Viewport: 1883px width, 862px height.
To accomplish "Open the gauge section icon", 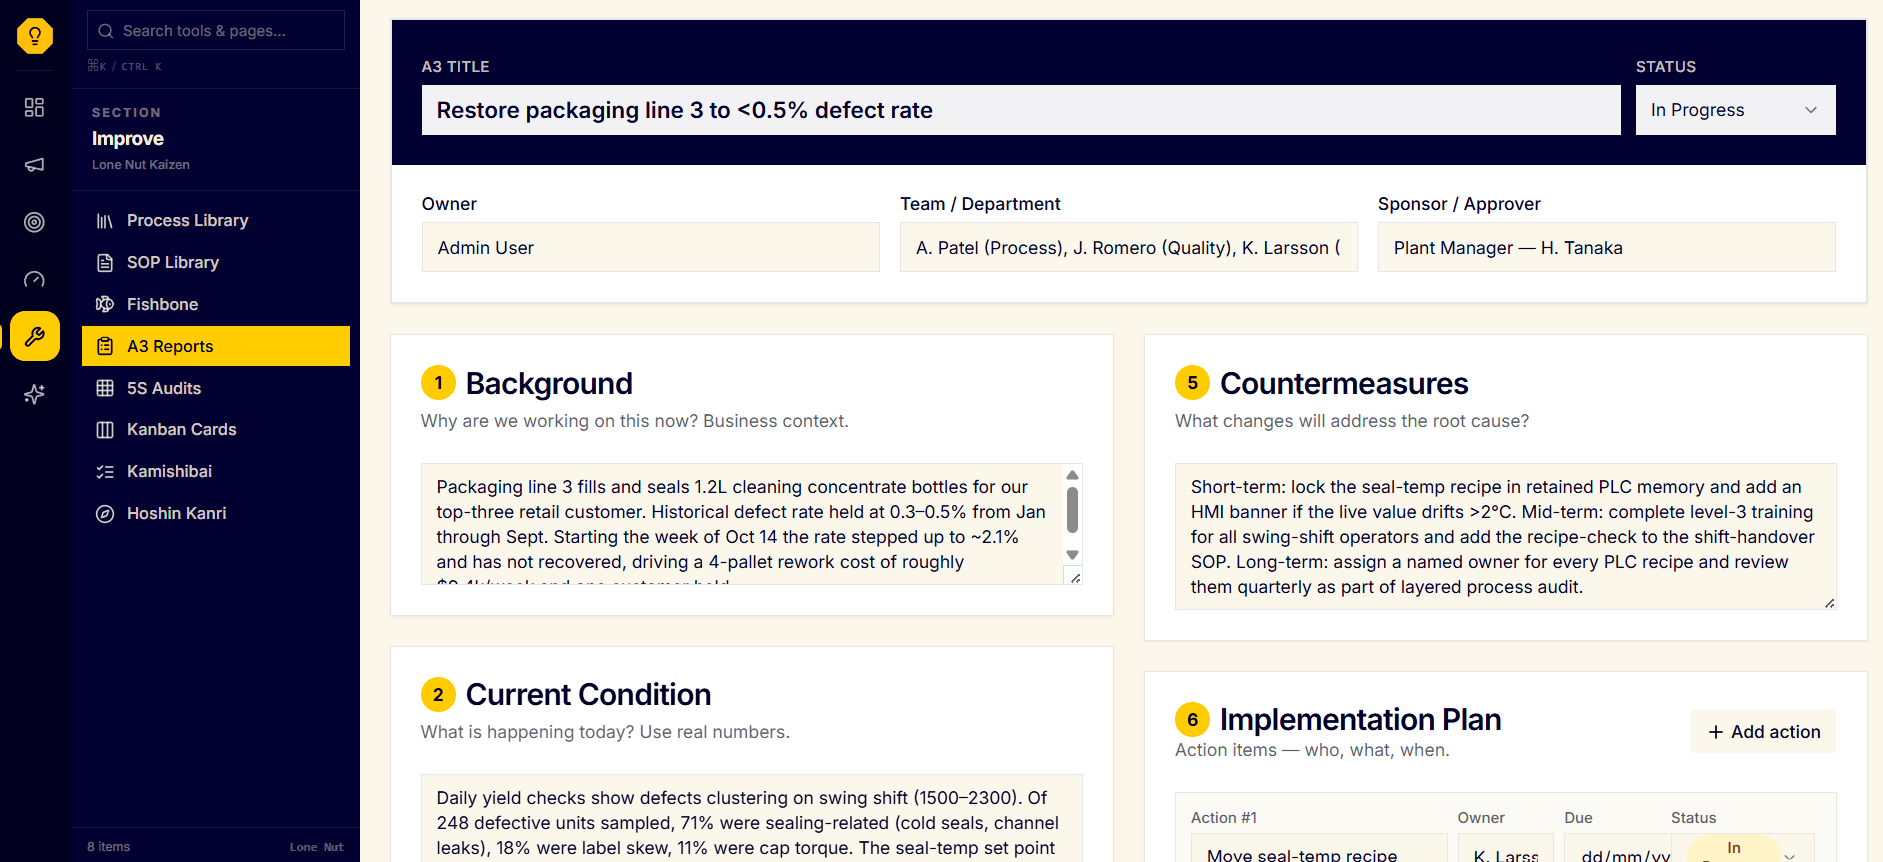I will [x=35, y=280].
